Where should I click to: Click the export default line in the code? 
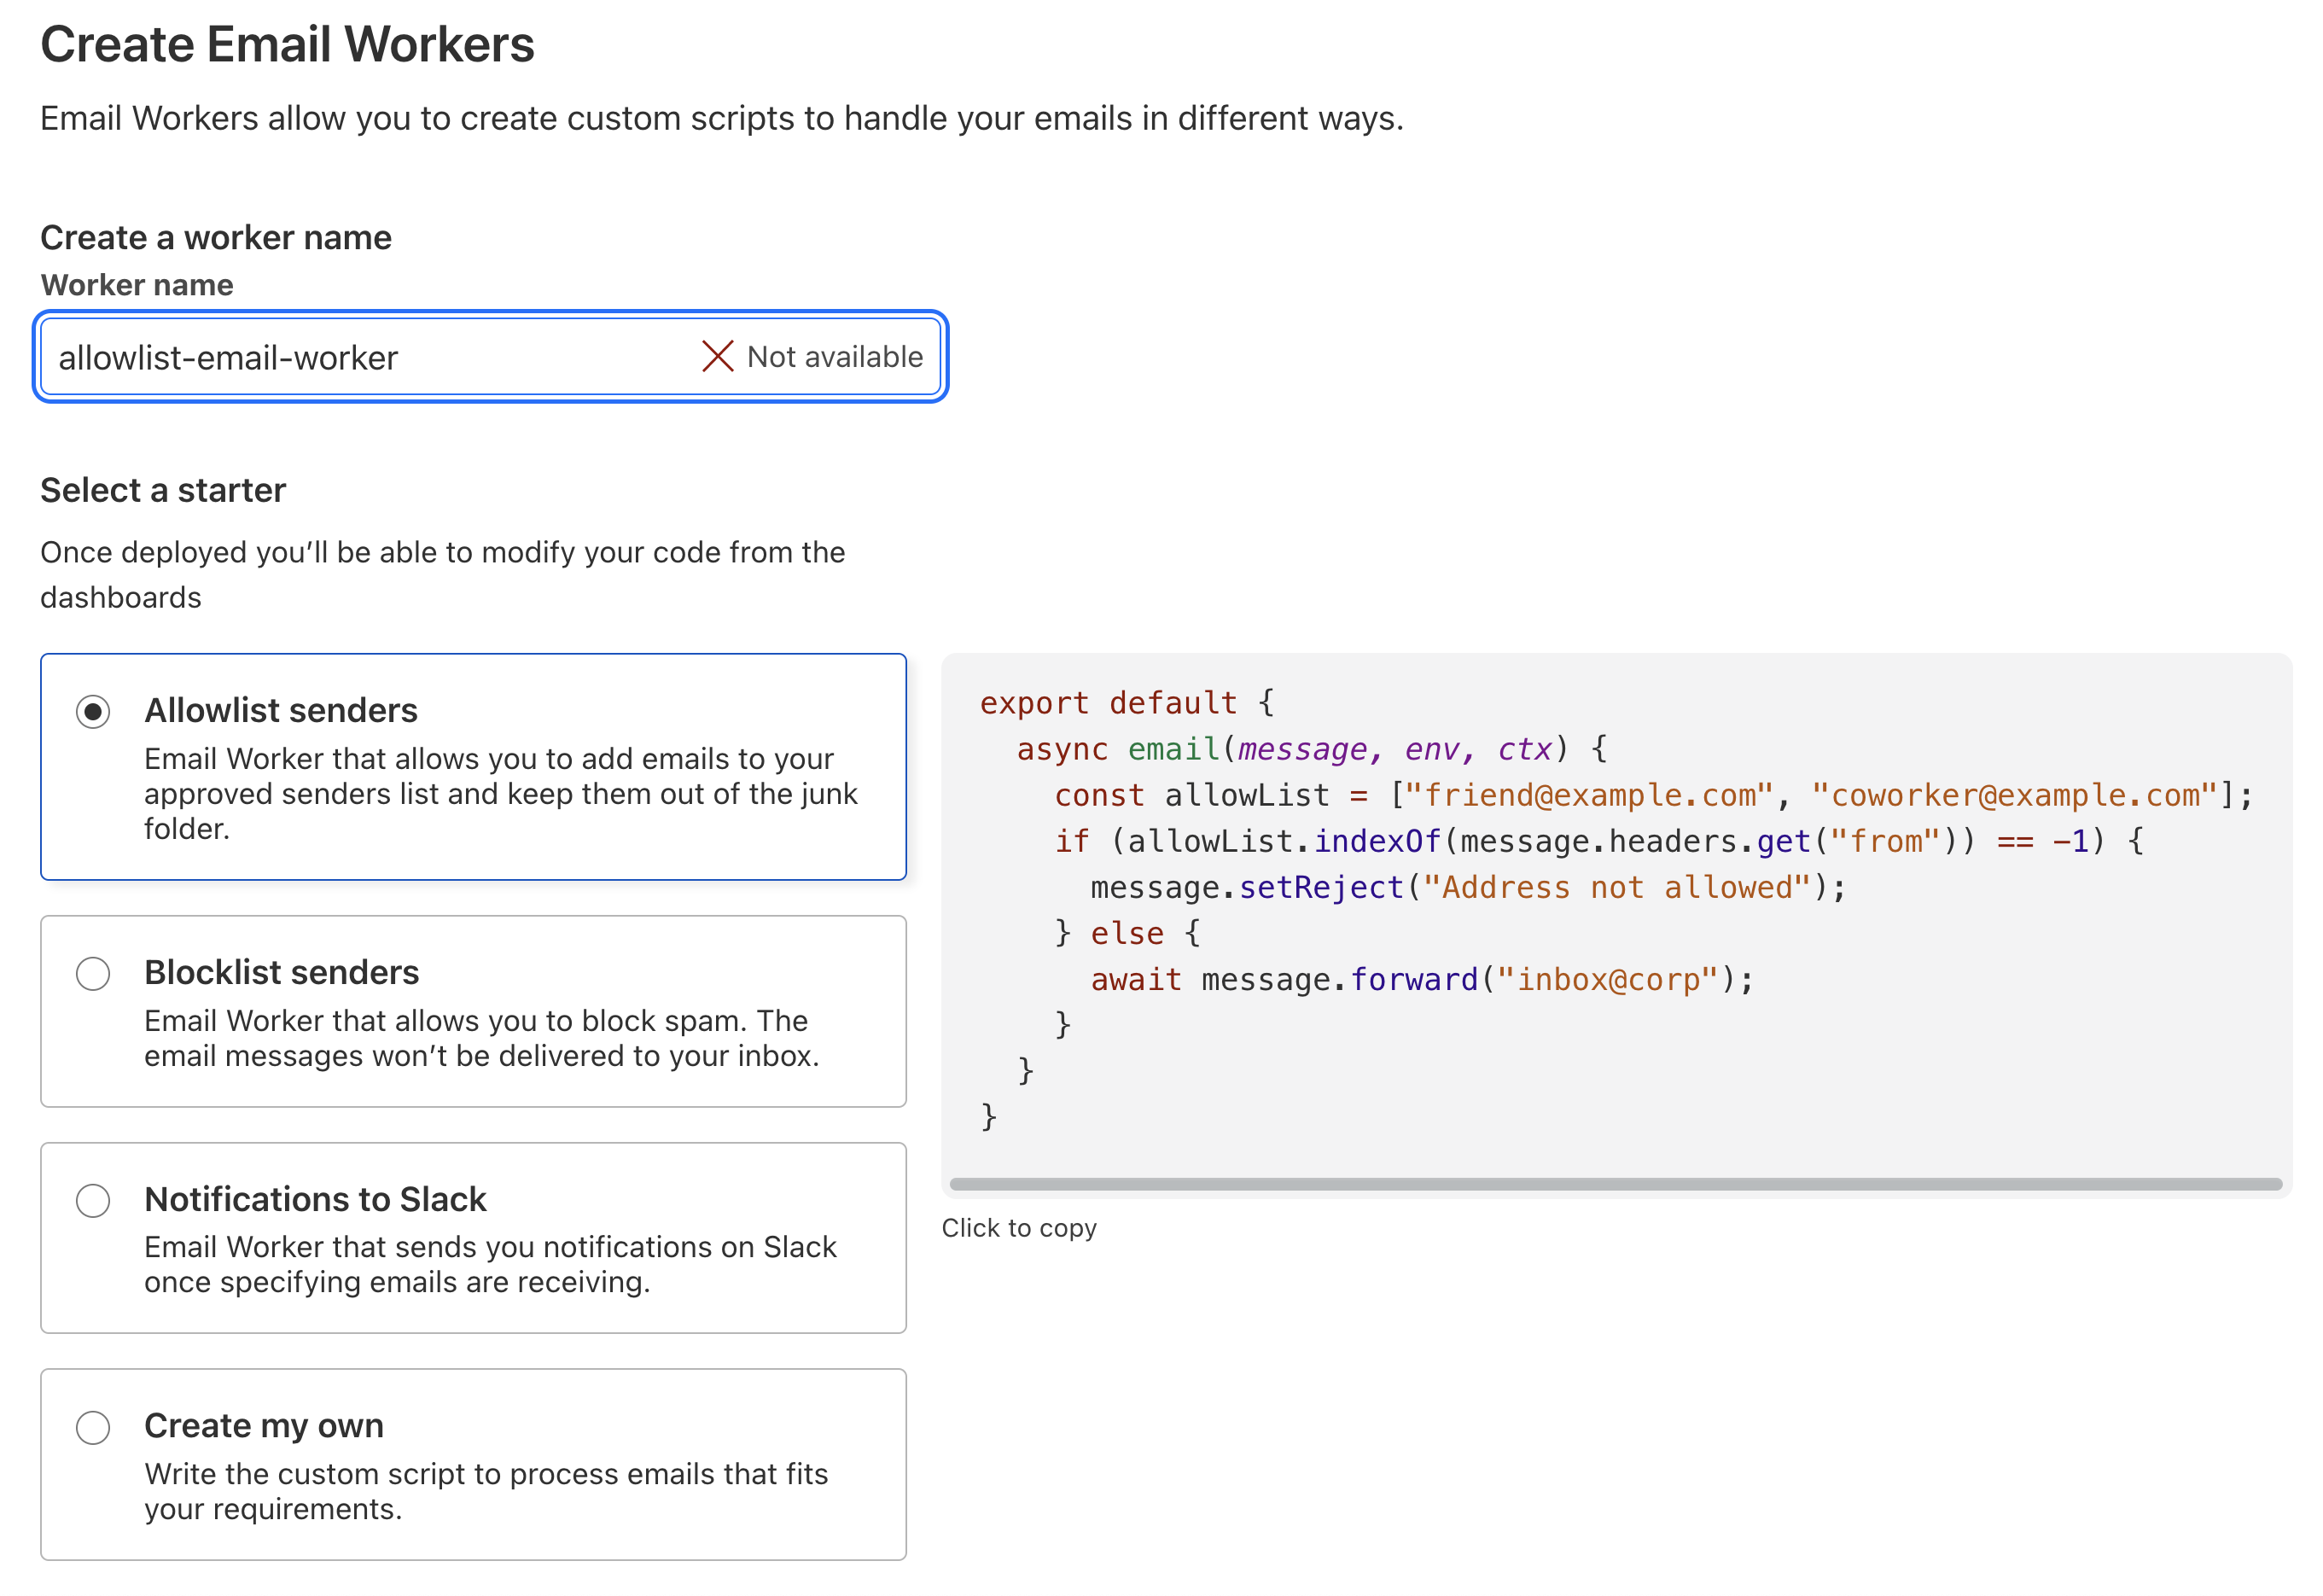[x=1126, y=703]
